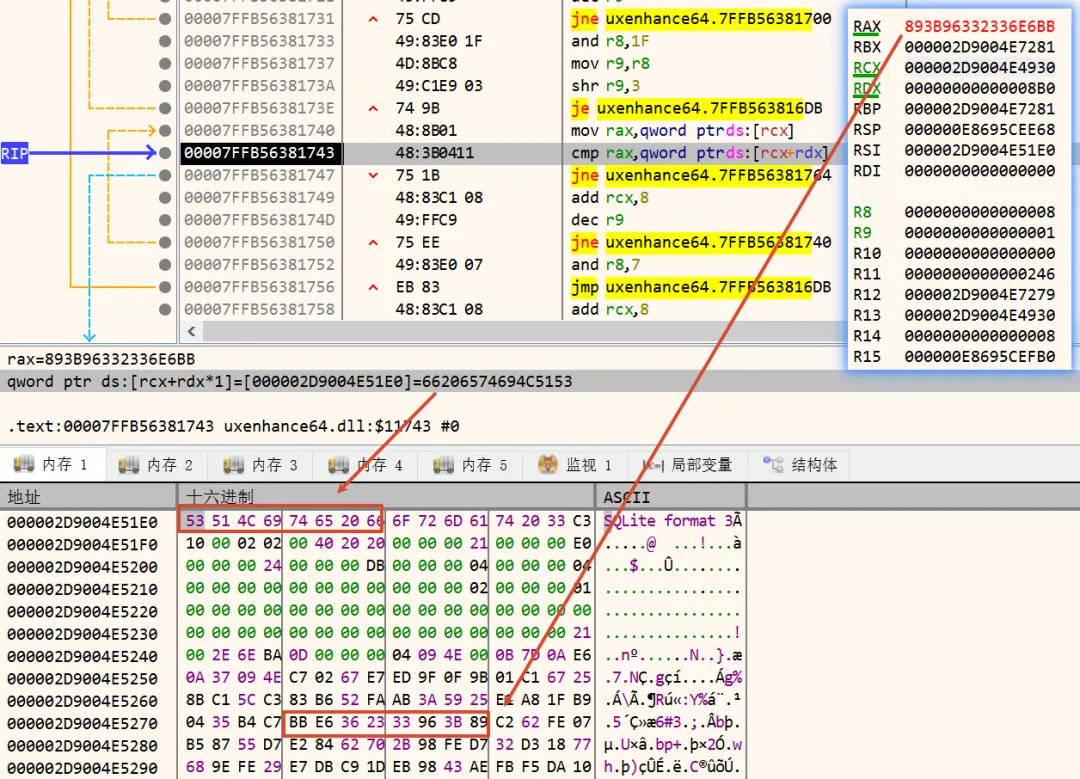Select jne target uxenhance64.7FFB56381700

[718, 19]
